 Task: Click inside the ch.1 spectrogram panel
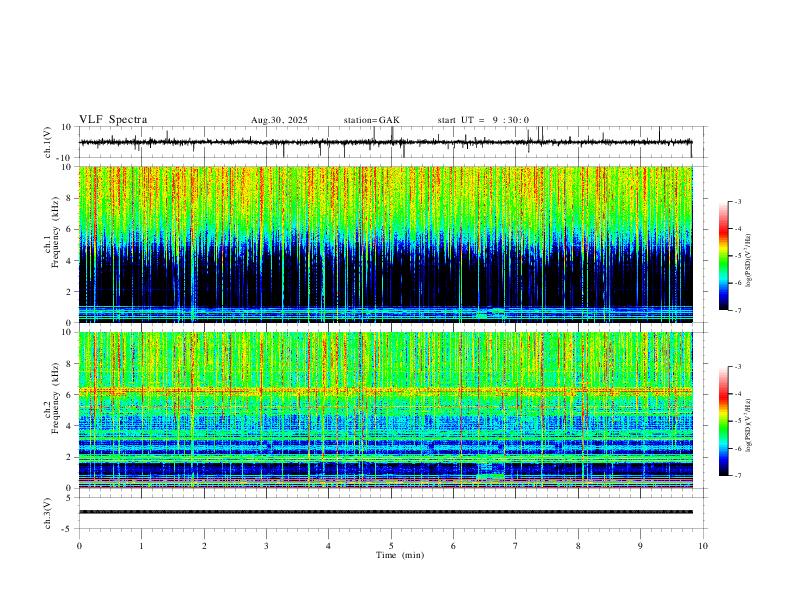385,244
